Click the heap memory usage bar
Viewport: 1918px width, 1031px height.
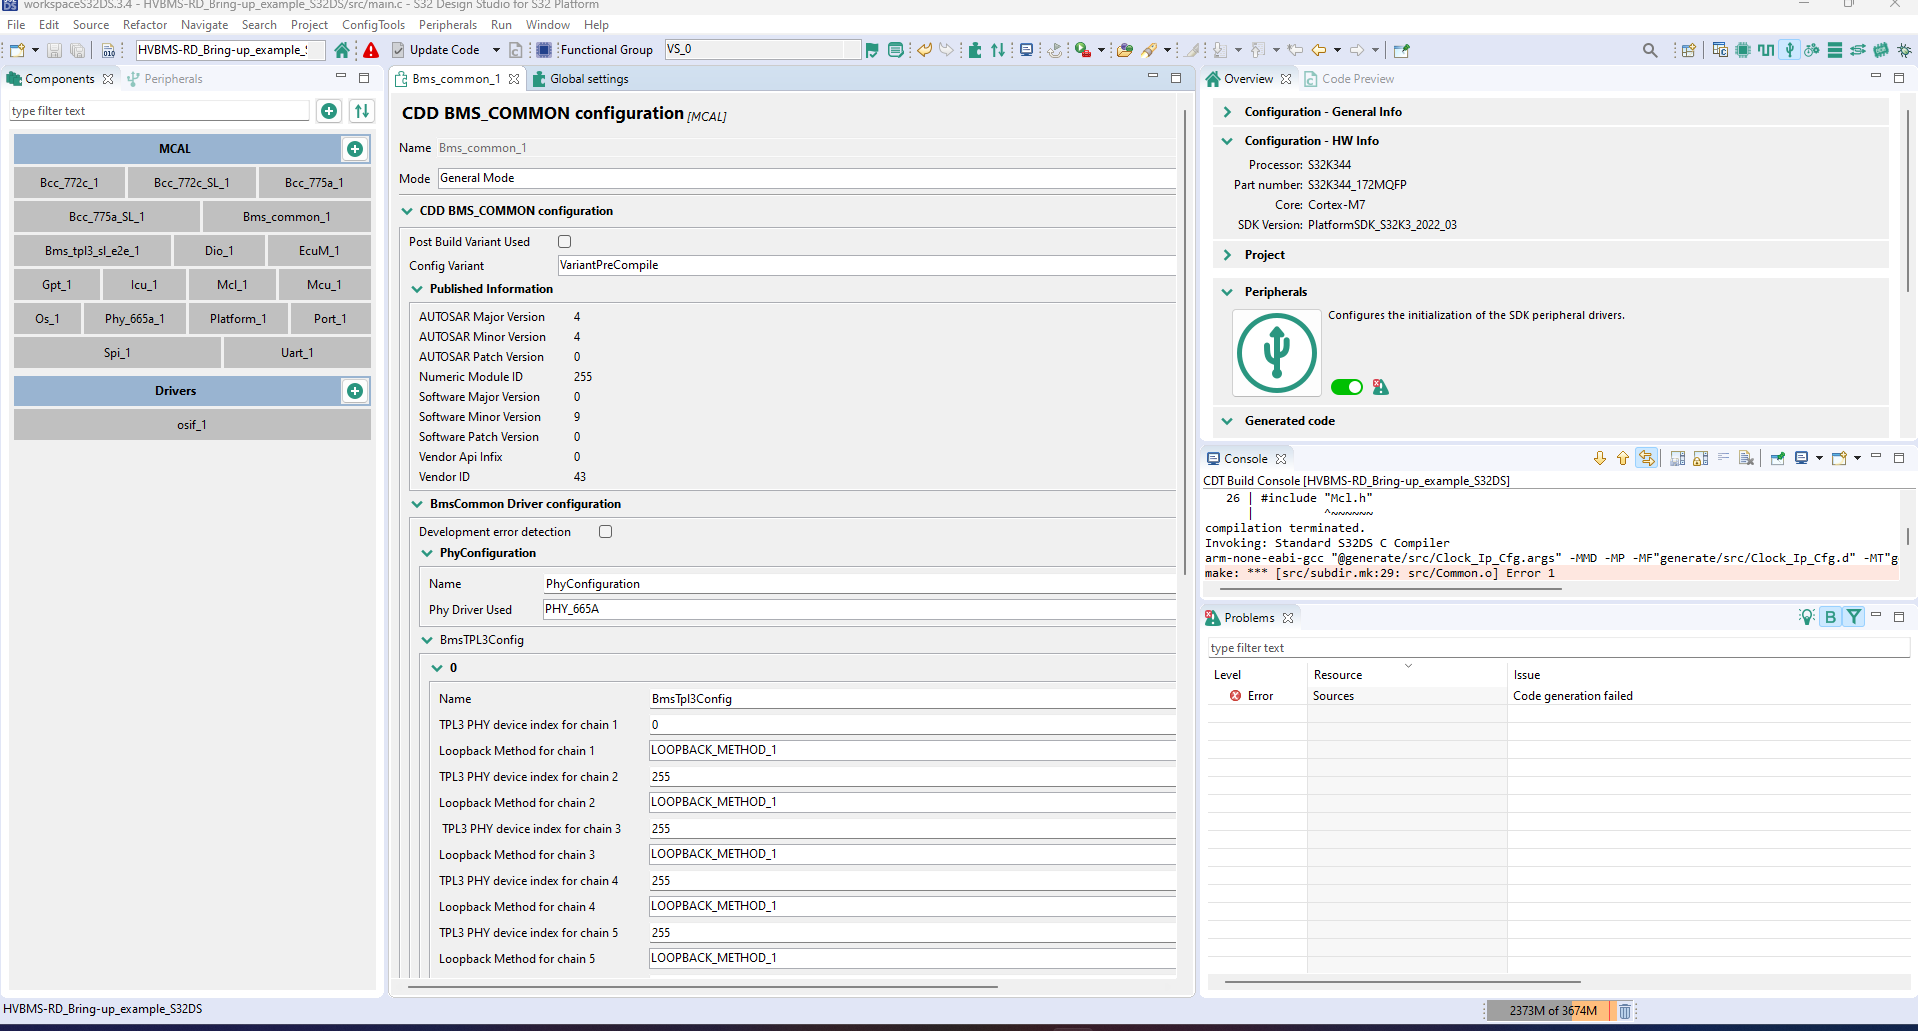[1550, 1011]
